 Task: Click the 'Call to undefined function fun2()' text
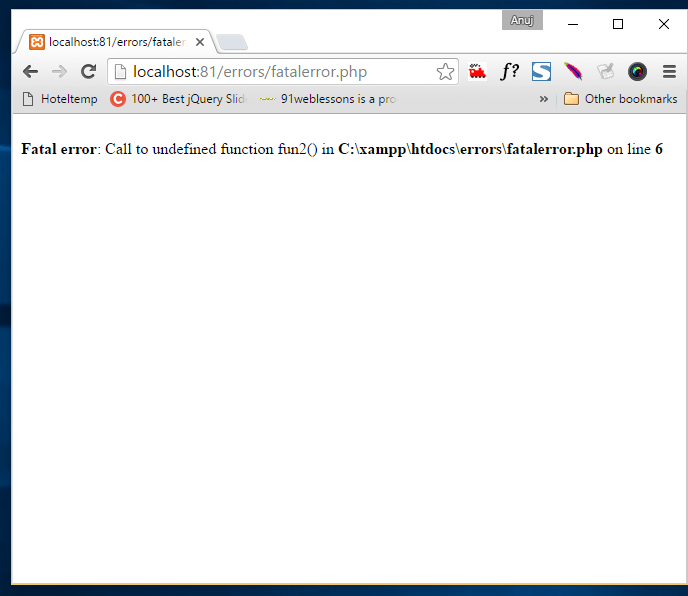coord(211,149)
